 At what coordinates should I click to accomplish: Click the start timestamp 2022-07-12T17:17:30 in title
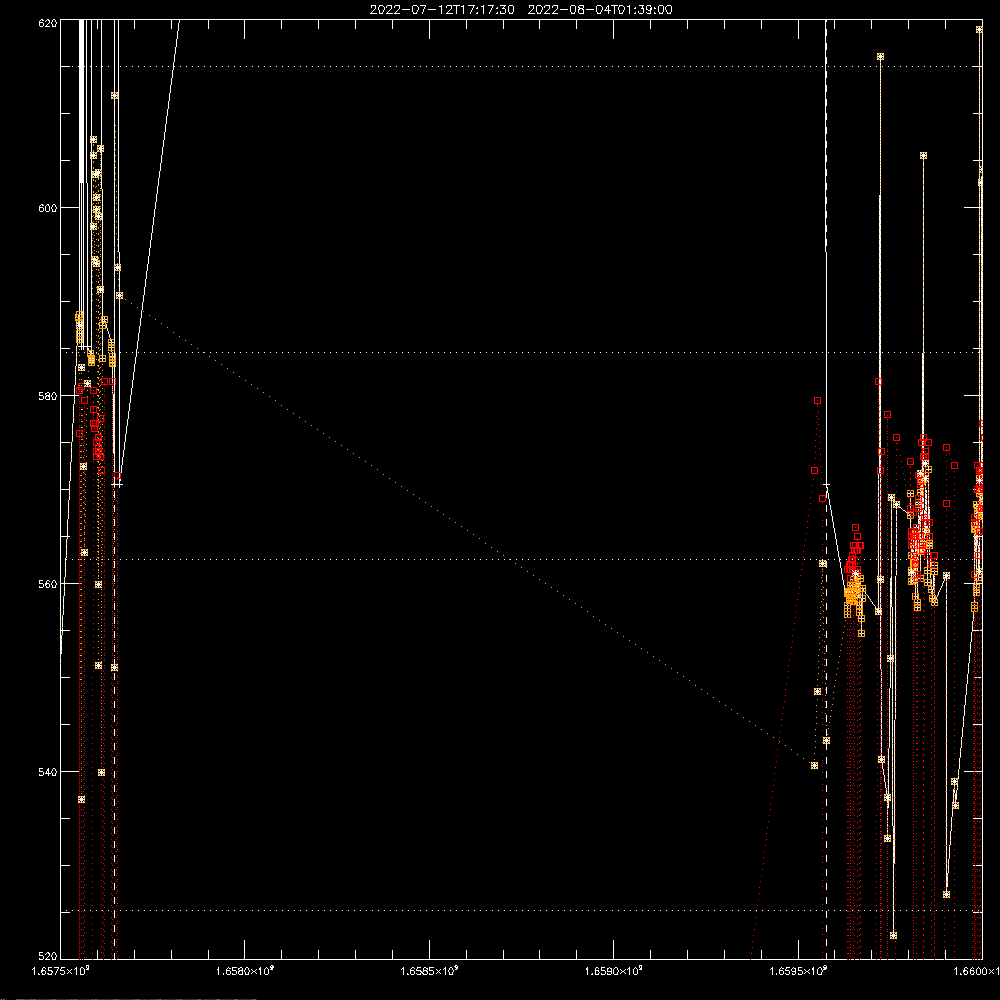tap(442, 10)
